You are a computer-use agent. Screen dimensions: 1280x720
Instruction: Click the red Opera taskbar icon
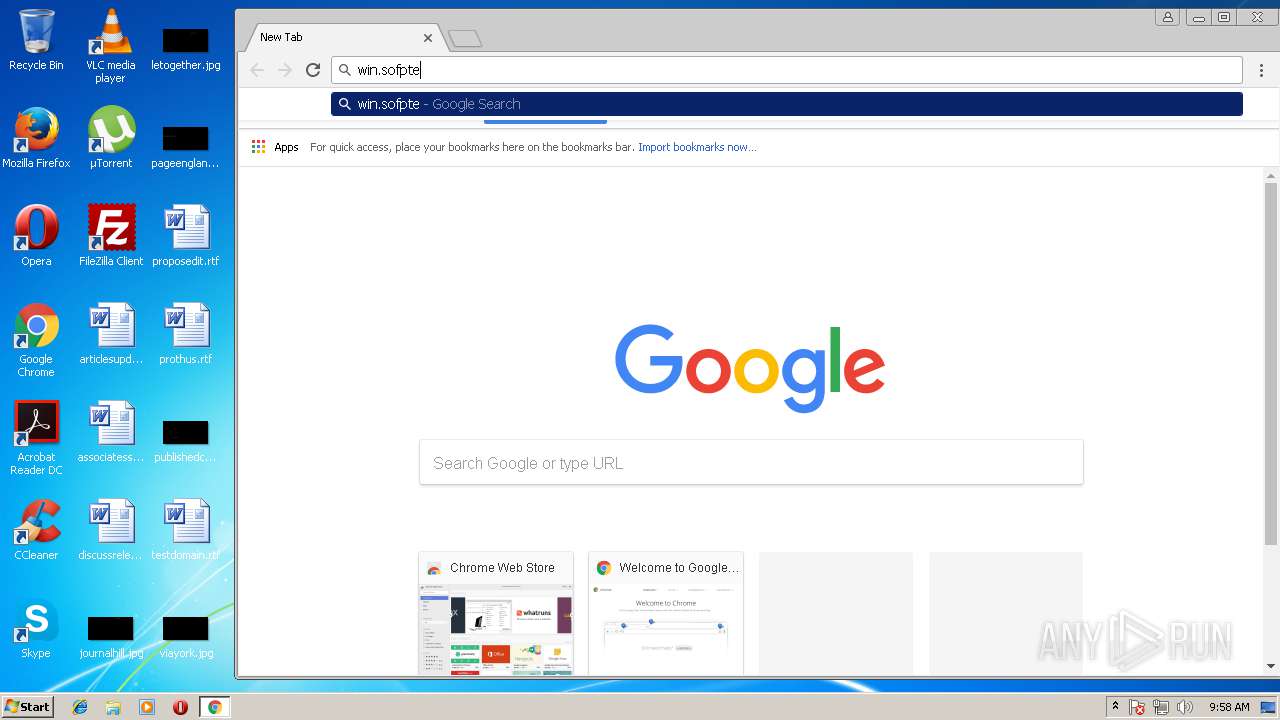(x=180, y=707)
